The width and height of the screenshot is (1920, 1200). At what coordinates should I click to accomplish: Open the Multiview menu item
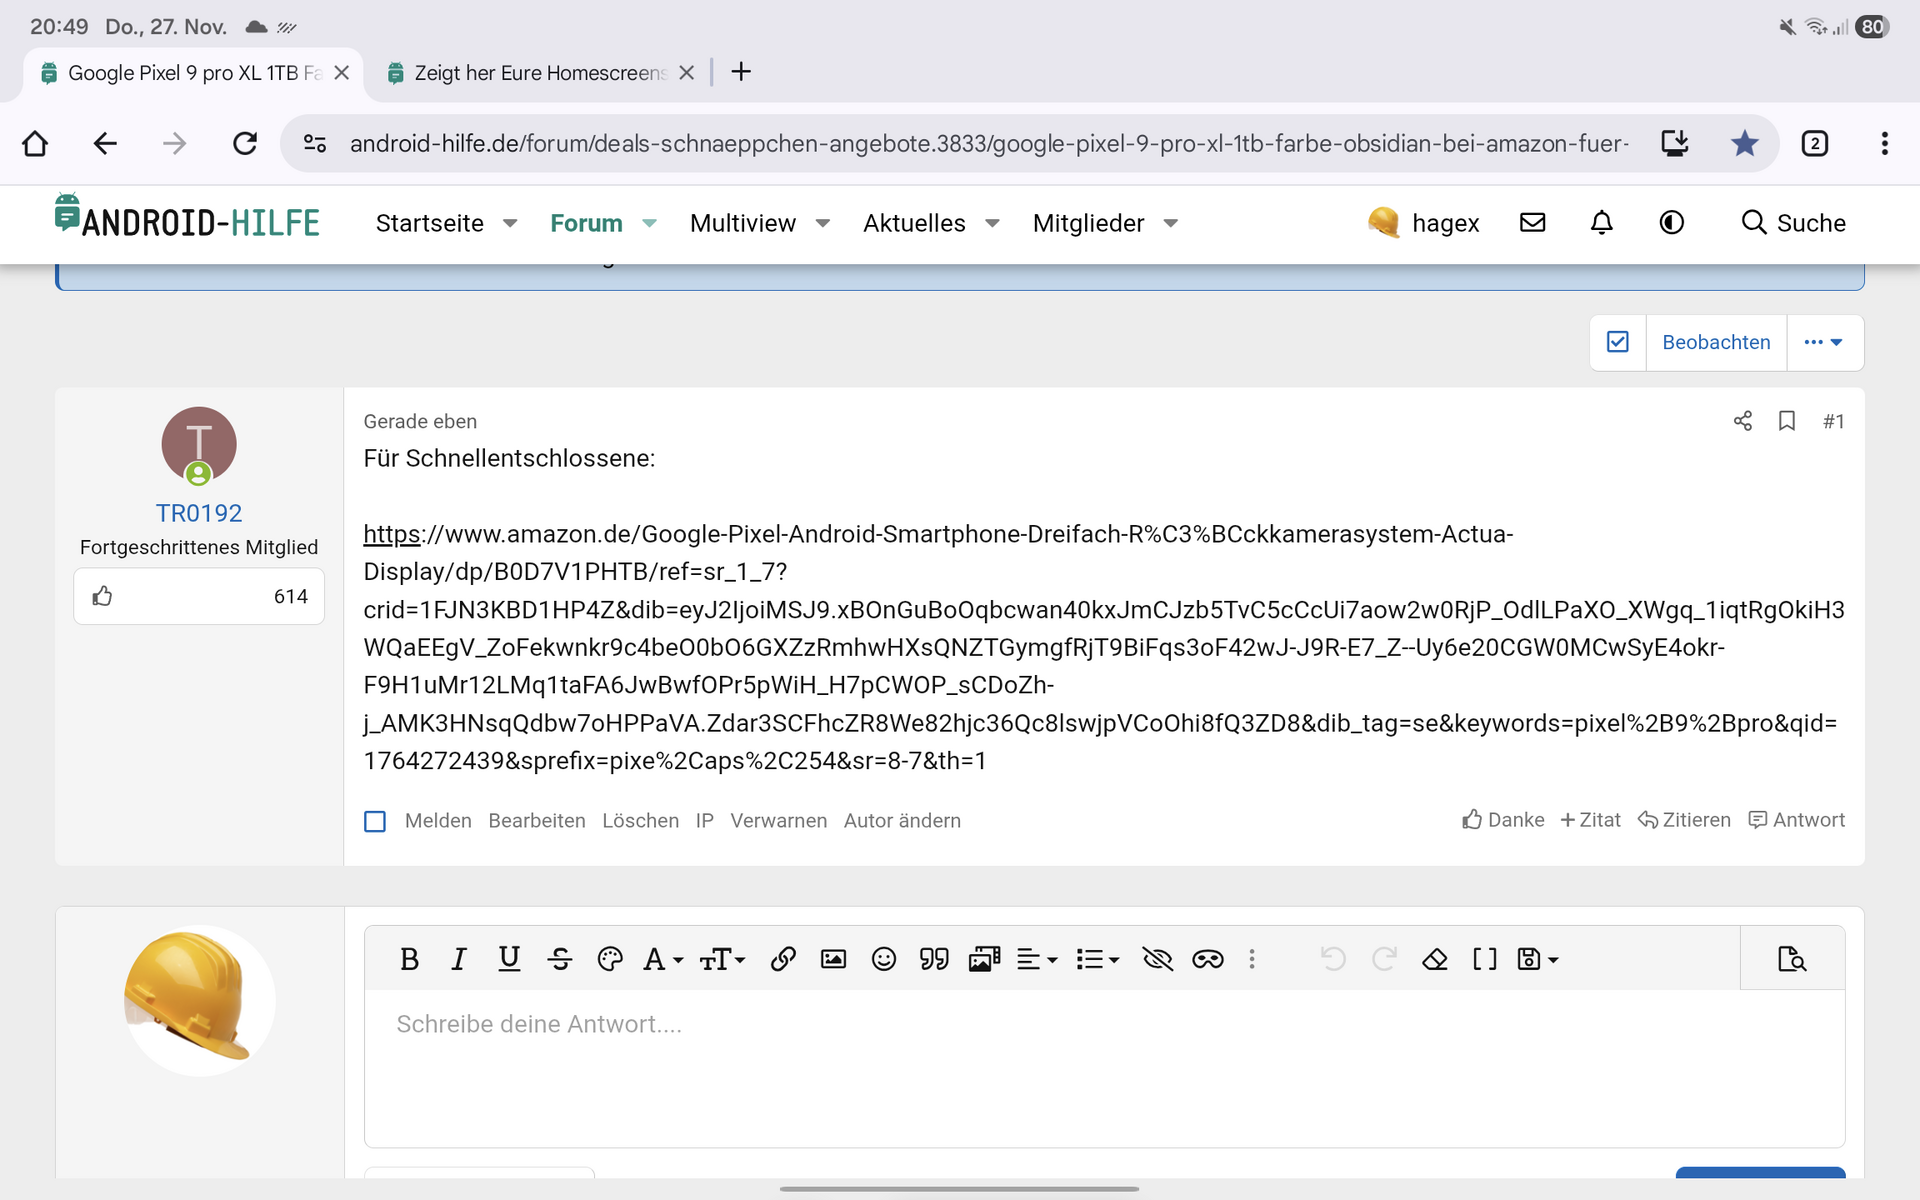click(742, 223)
